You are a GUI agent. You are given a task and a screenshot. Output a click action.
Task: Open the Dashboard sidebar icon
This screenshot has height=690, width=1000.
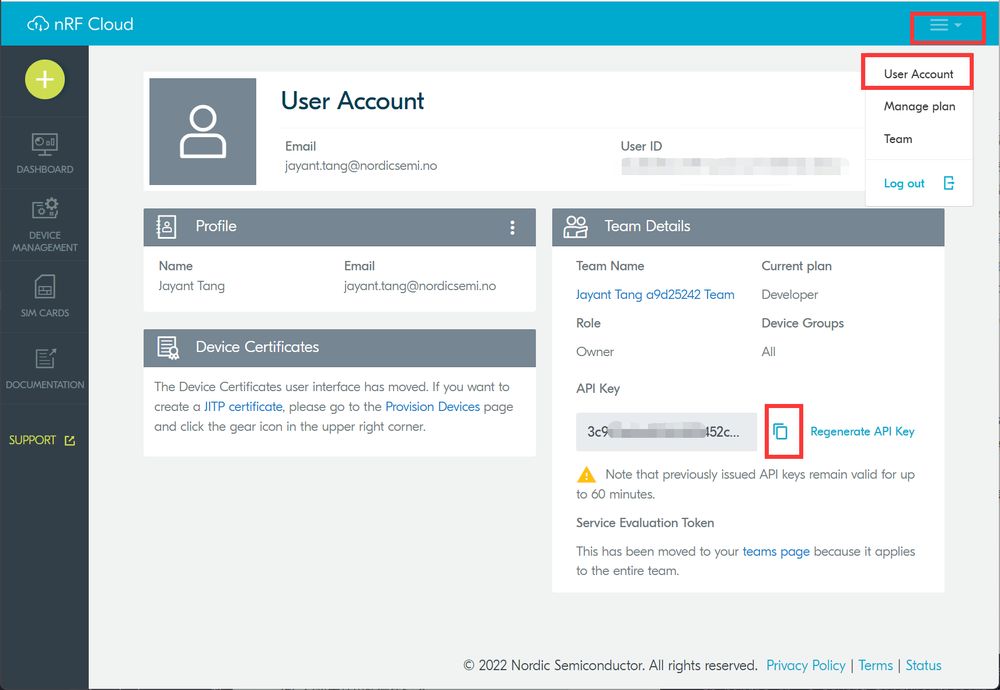click(x=45, y=153)
